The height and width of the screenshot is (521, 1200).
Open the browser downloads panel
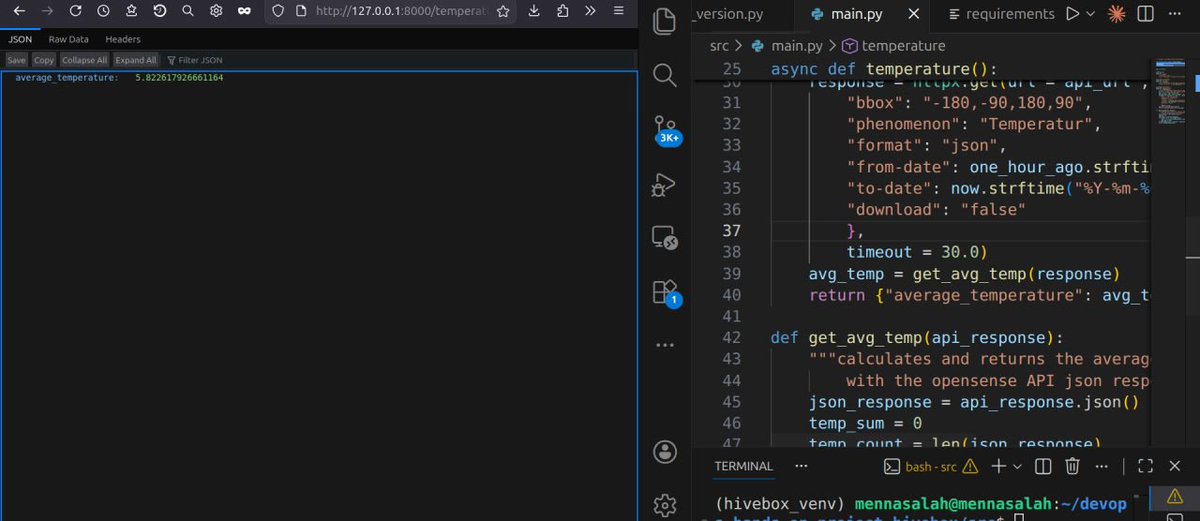click(x=534, y=12)
